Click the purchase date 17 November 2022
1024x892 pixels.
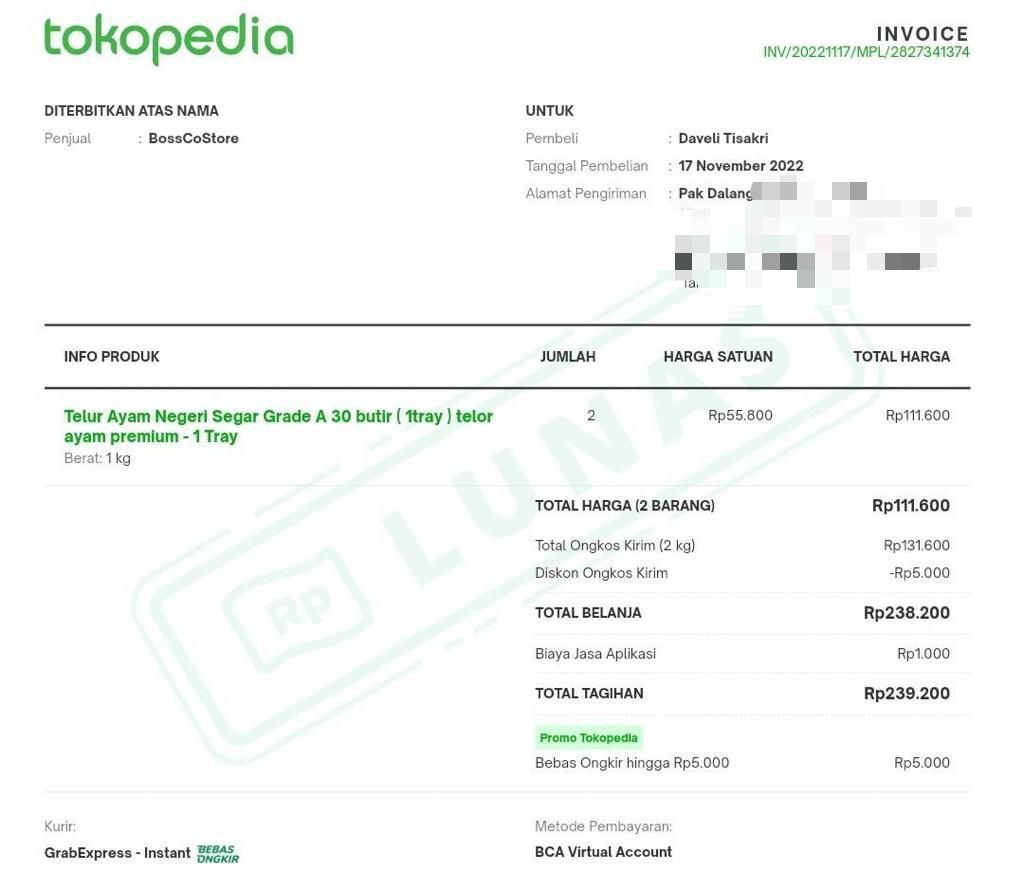click(740, 166)
